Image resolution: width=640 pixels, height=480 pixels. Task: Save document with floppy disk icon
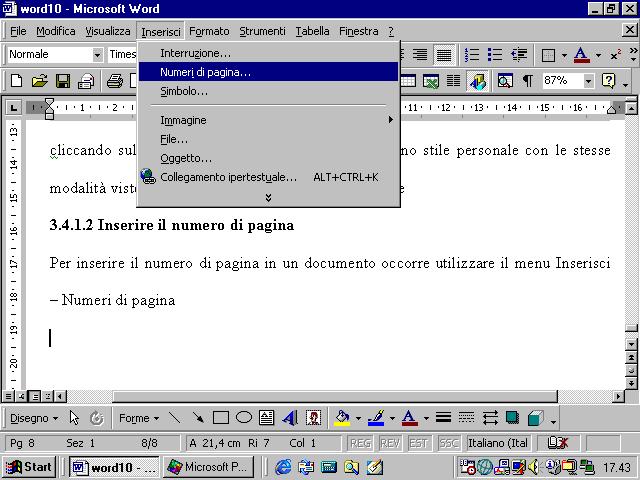tap(63, 81)
